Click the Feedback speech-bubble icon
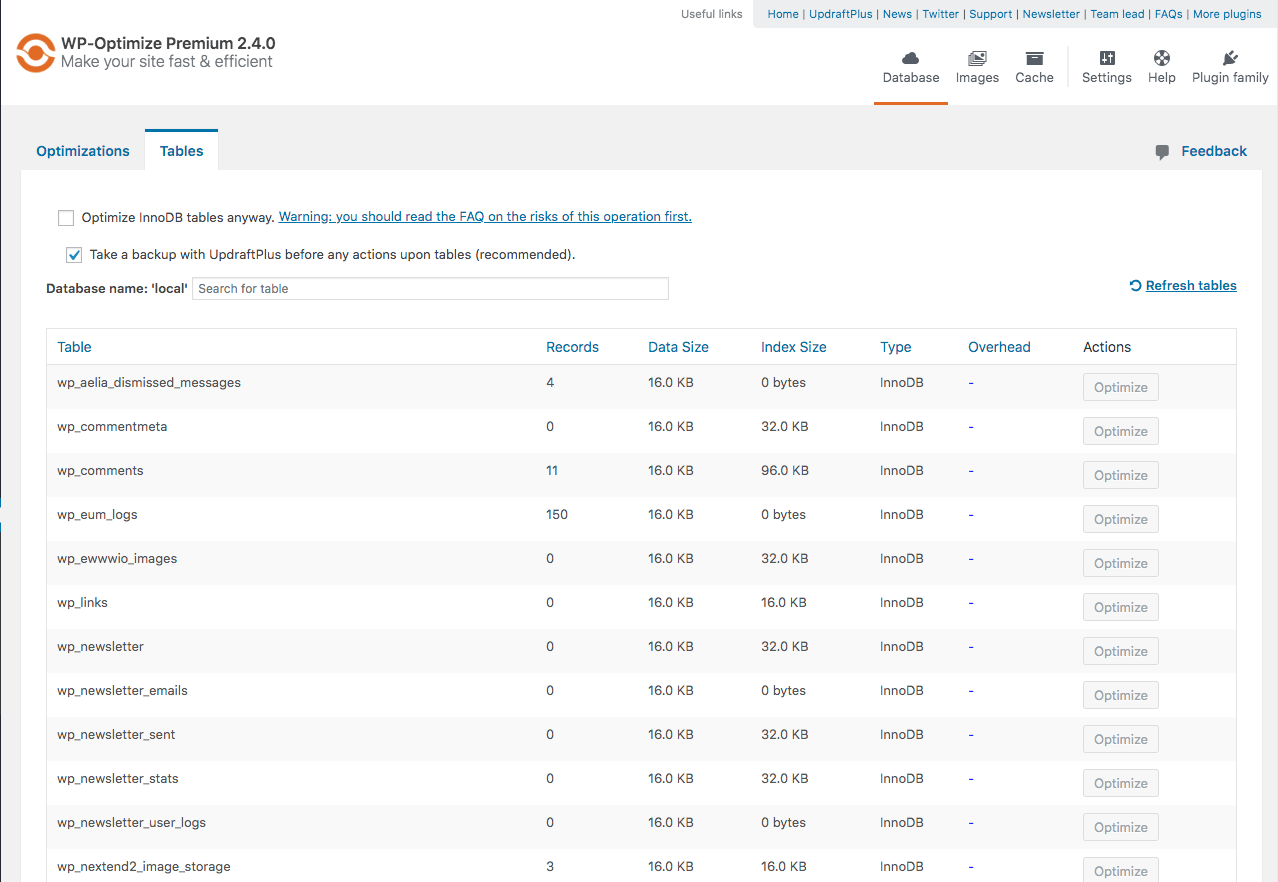Viewport: 1278px width, 882px height. (x=1161, y=150)
